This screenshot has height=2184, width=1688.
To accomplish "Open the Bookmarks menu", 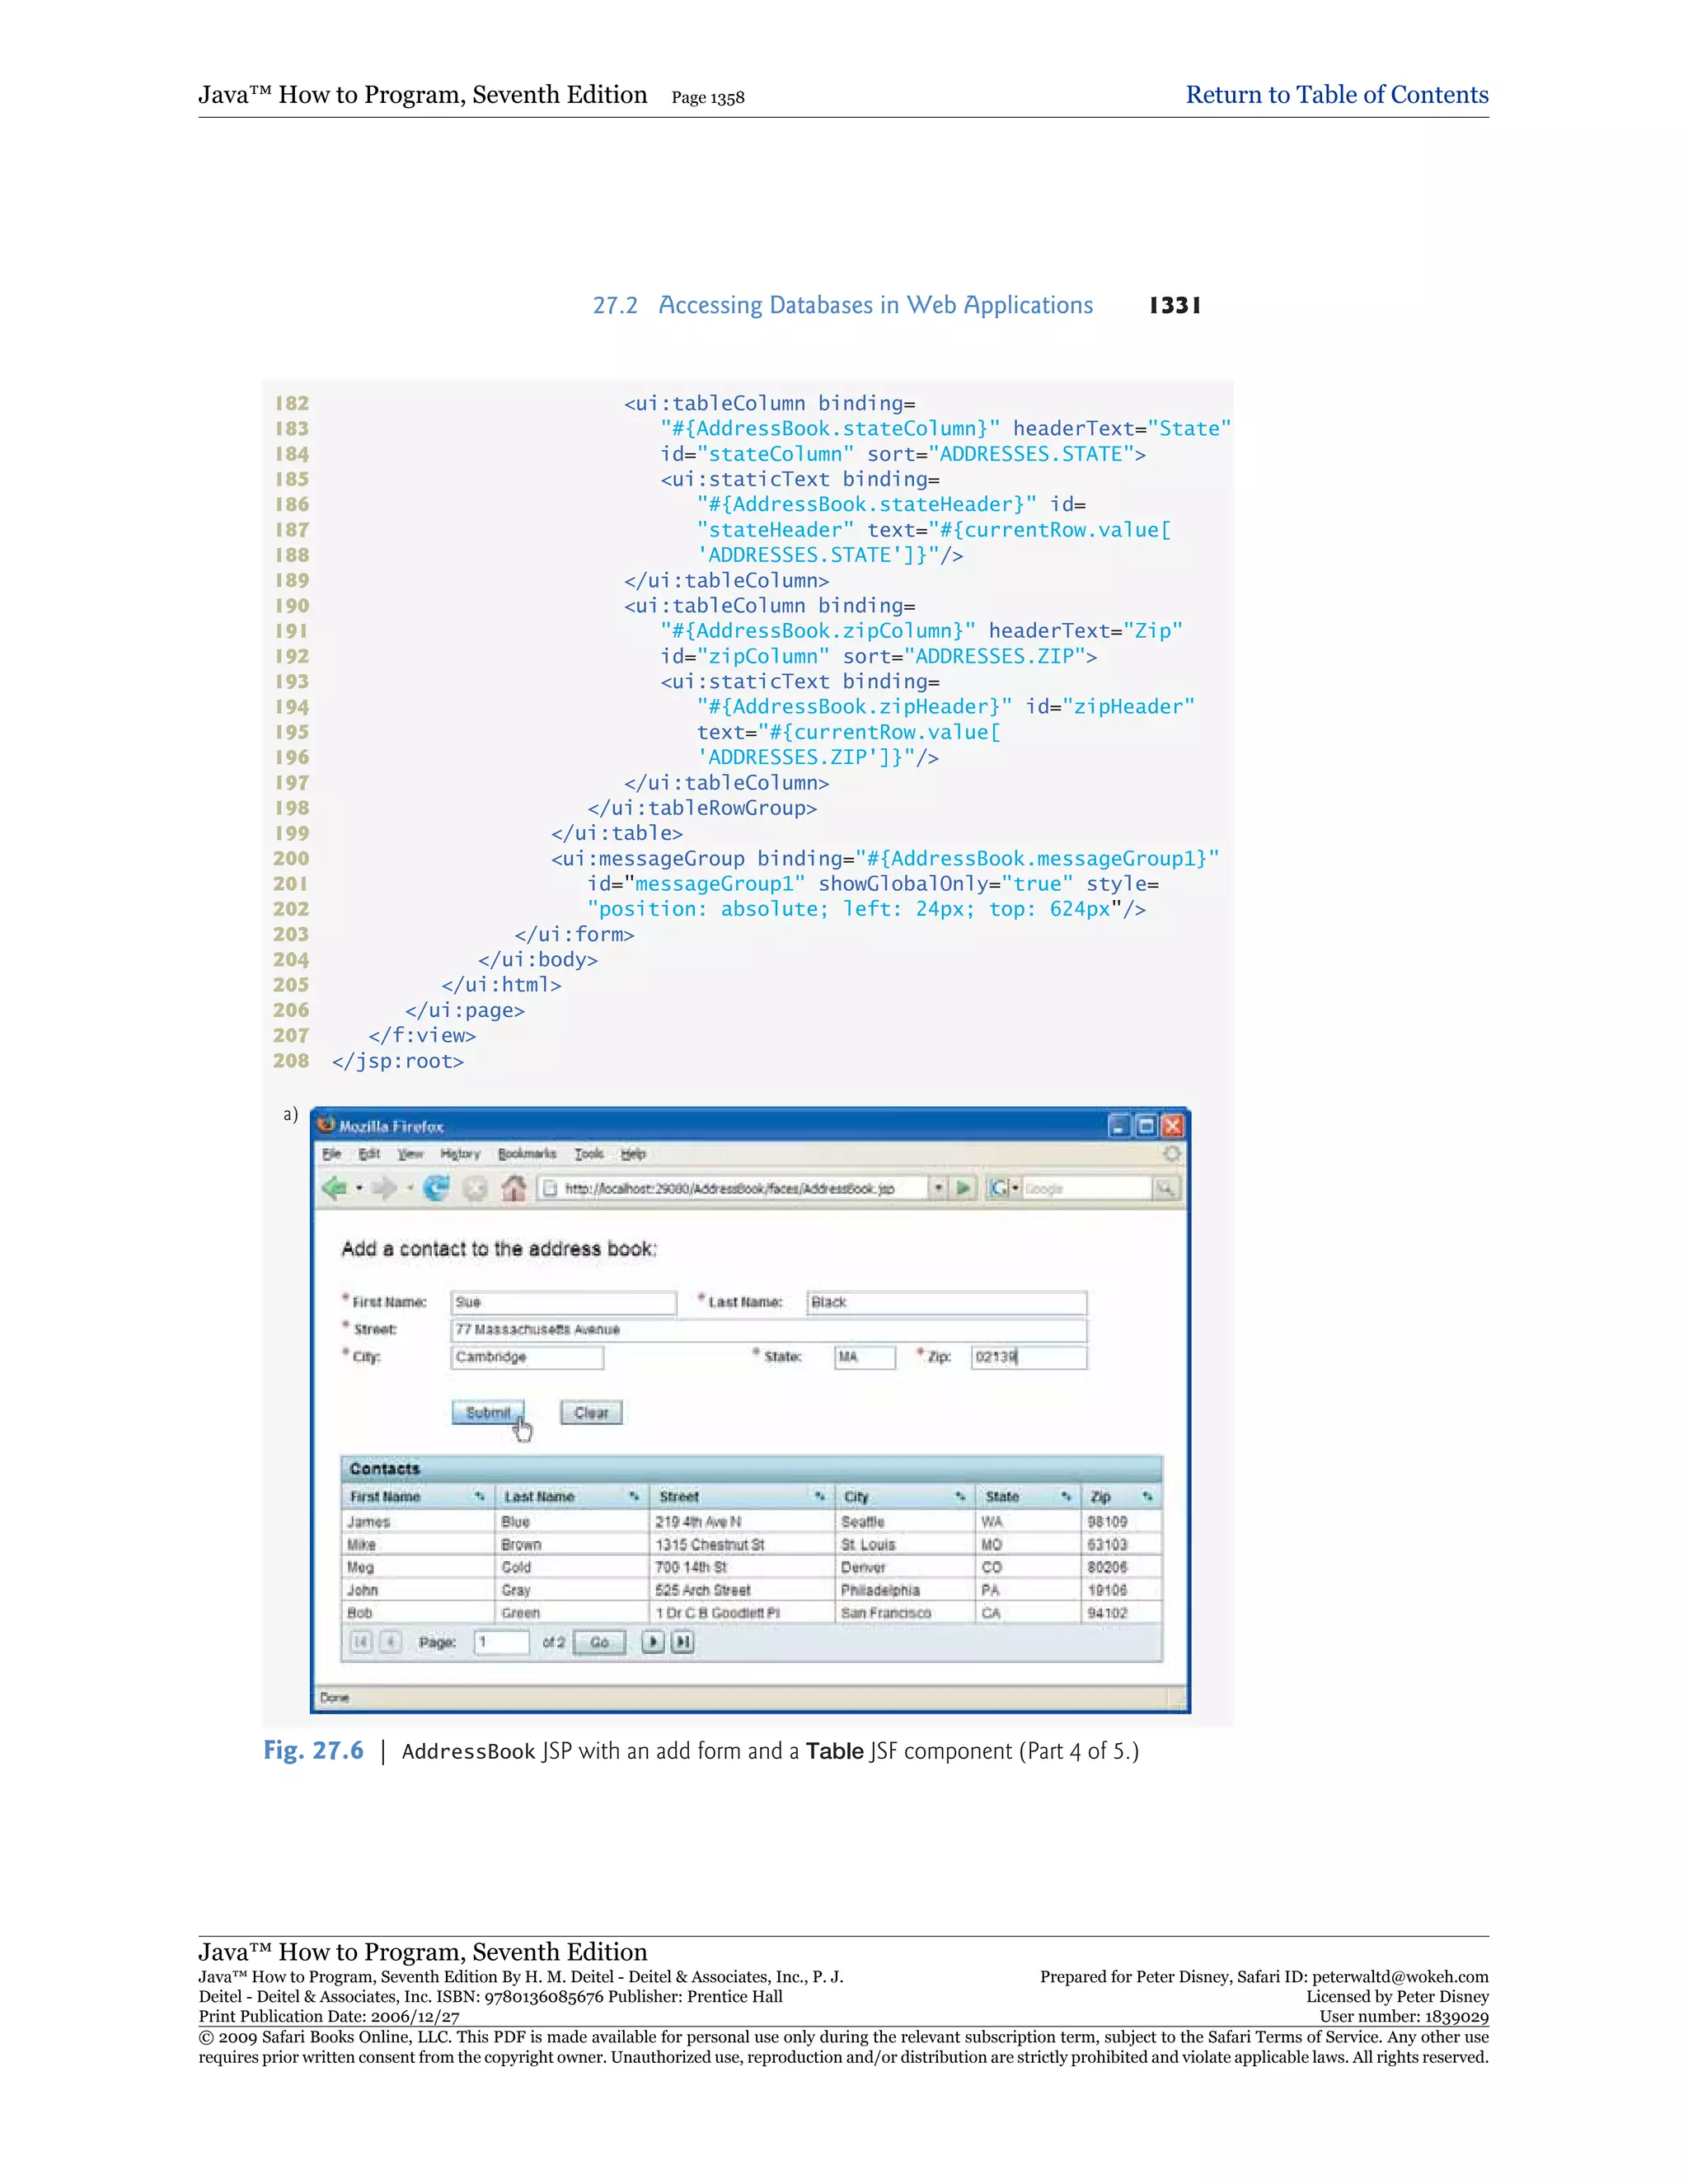I will [x=527, y=1154].
